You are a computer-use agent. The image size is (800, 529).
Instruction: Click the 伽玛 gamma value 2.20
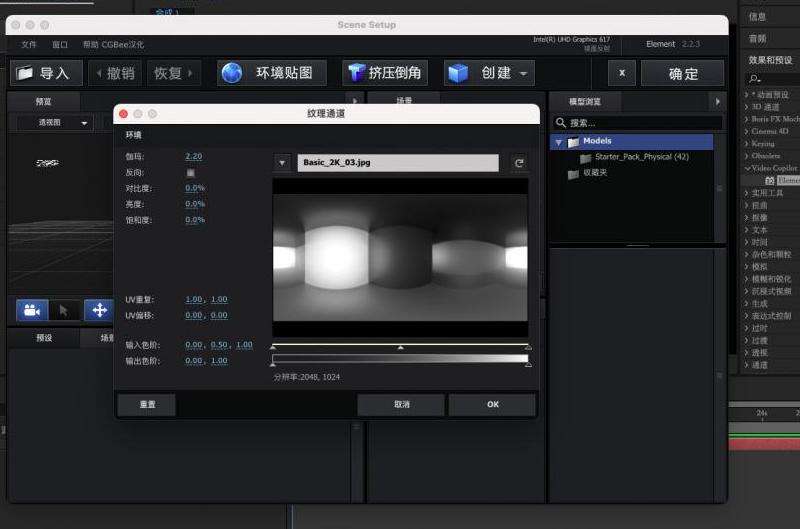193,157
